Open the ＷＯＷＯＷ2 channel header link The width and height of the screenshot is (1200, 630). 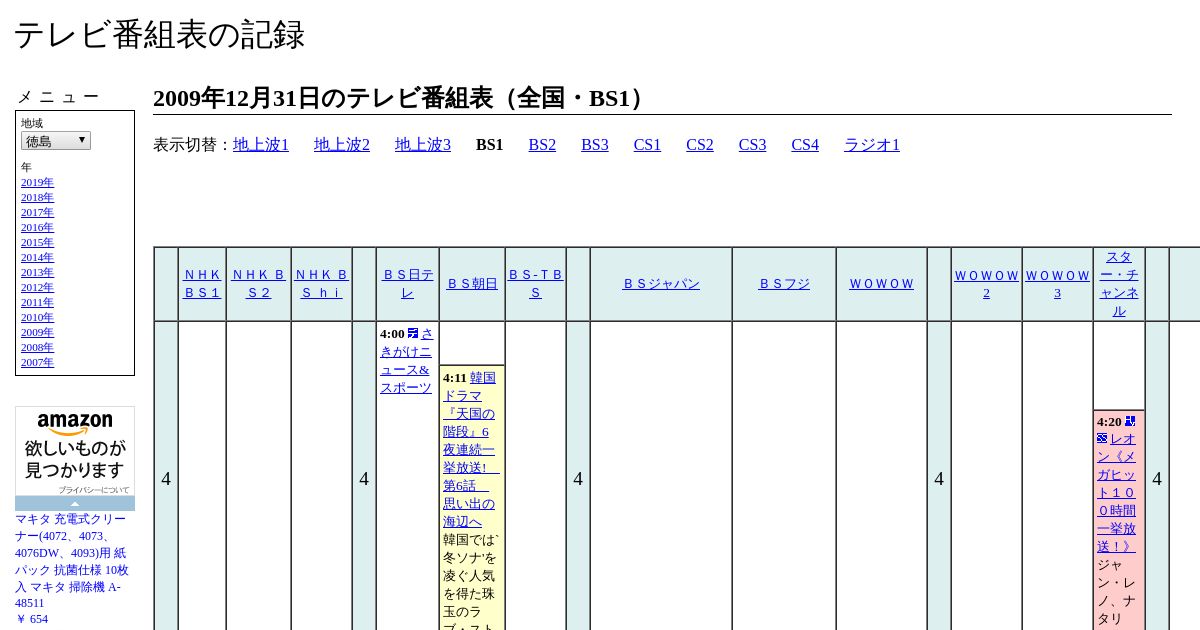pos(986,284)
